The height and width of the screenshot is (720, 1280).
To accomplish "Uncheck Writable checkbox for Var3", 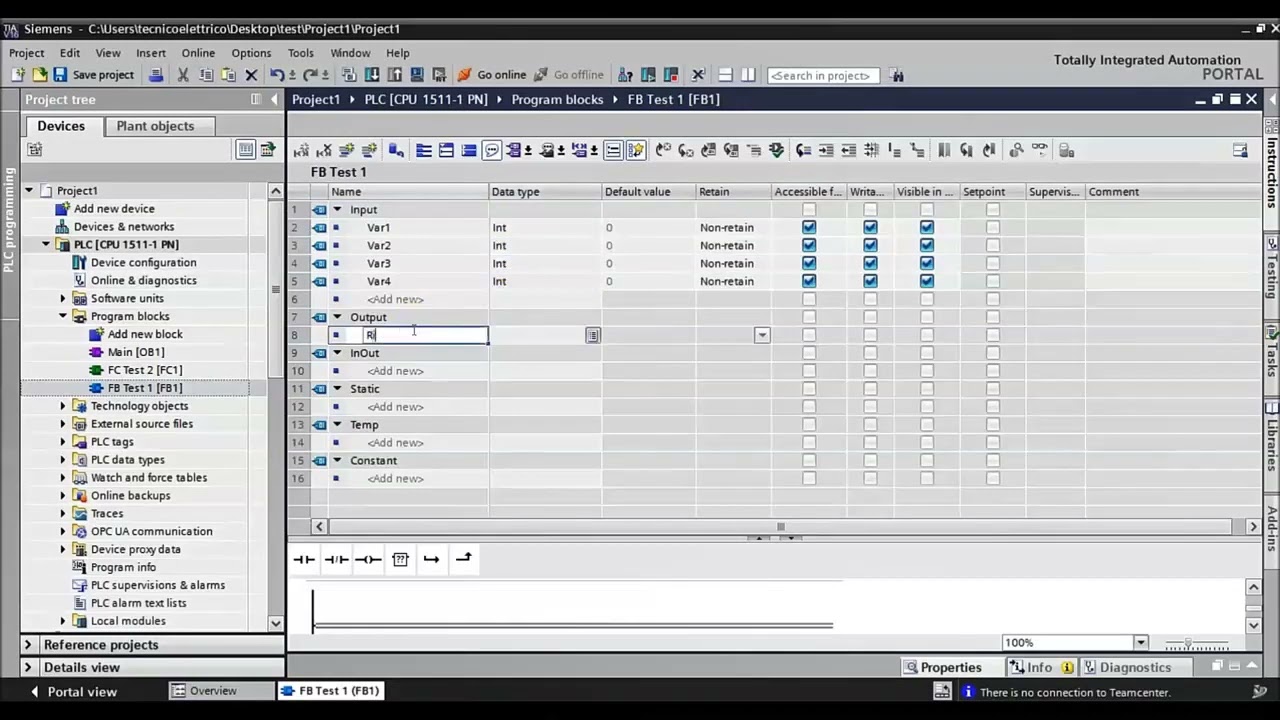I will [x=870, y=264].
